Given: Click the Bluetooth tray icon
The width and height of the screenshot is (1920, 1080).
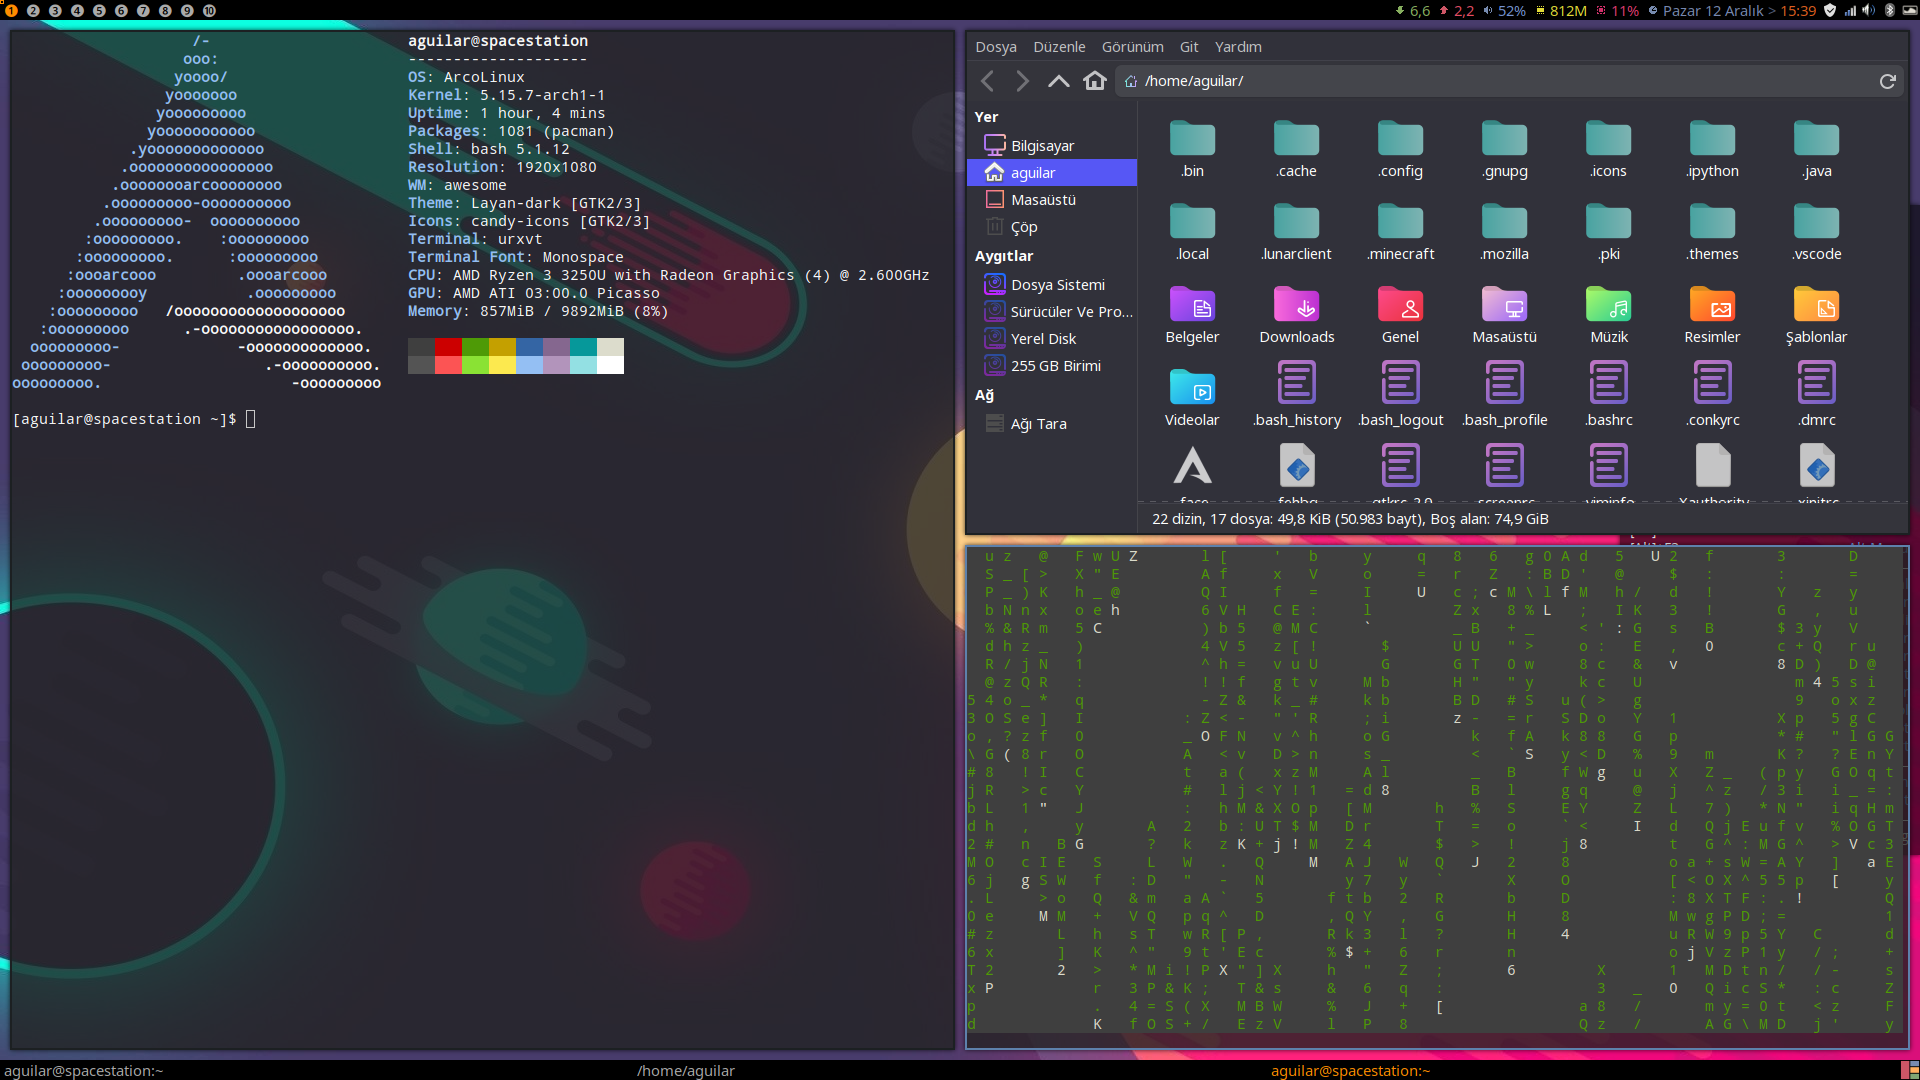Looking at the screenshot, I should click(1889, 11).
